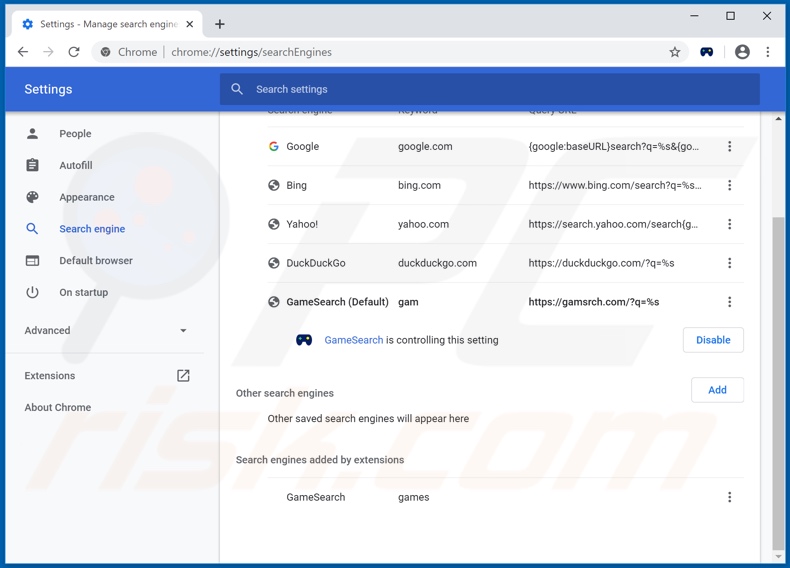Expand the Advanced settings section
Screen dimensions: 790x568
(x=106, y=330)
